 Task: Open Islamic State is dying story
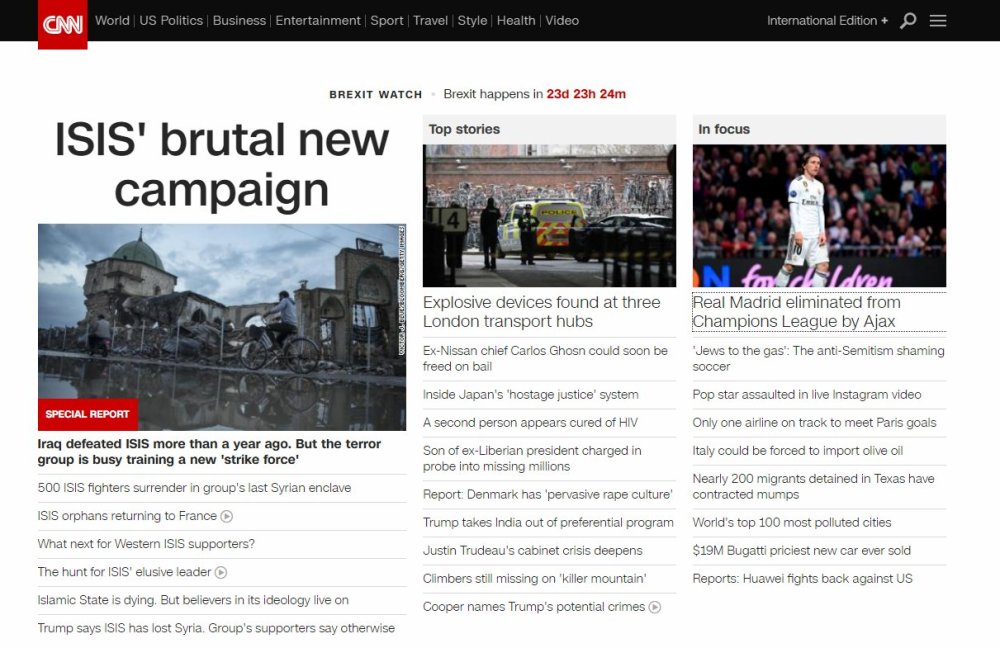click(193, 600)
